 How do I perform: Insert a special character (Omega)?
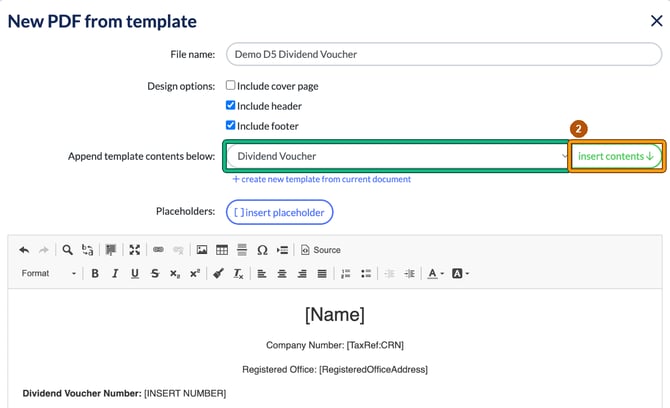tap(262, 250)
